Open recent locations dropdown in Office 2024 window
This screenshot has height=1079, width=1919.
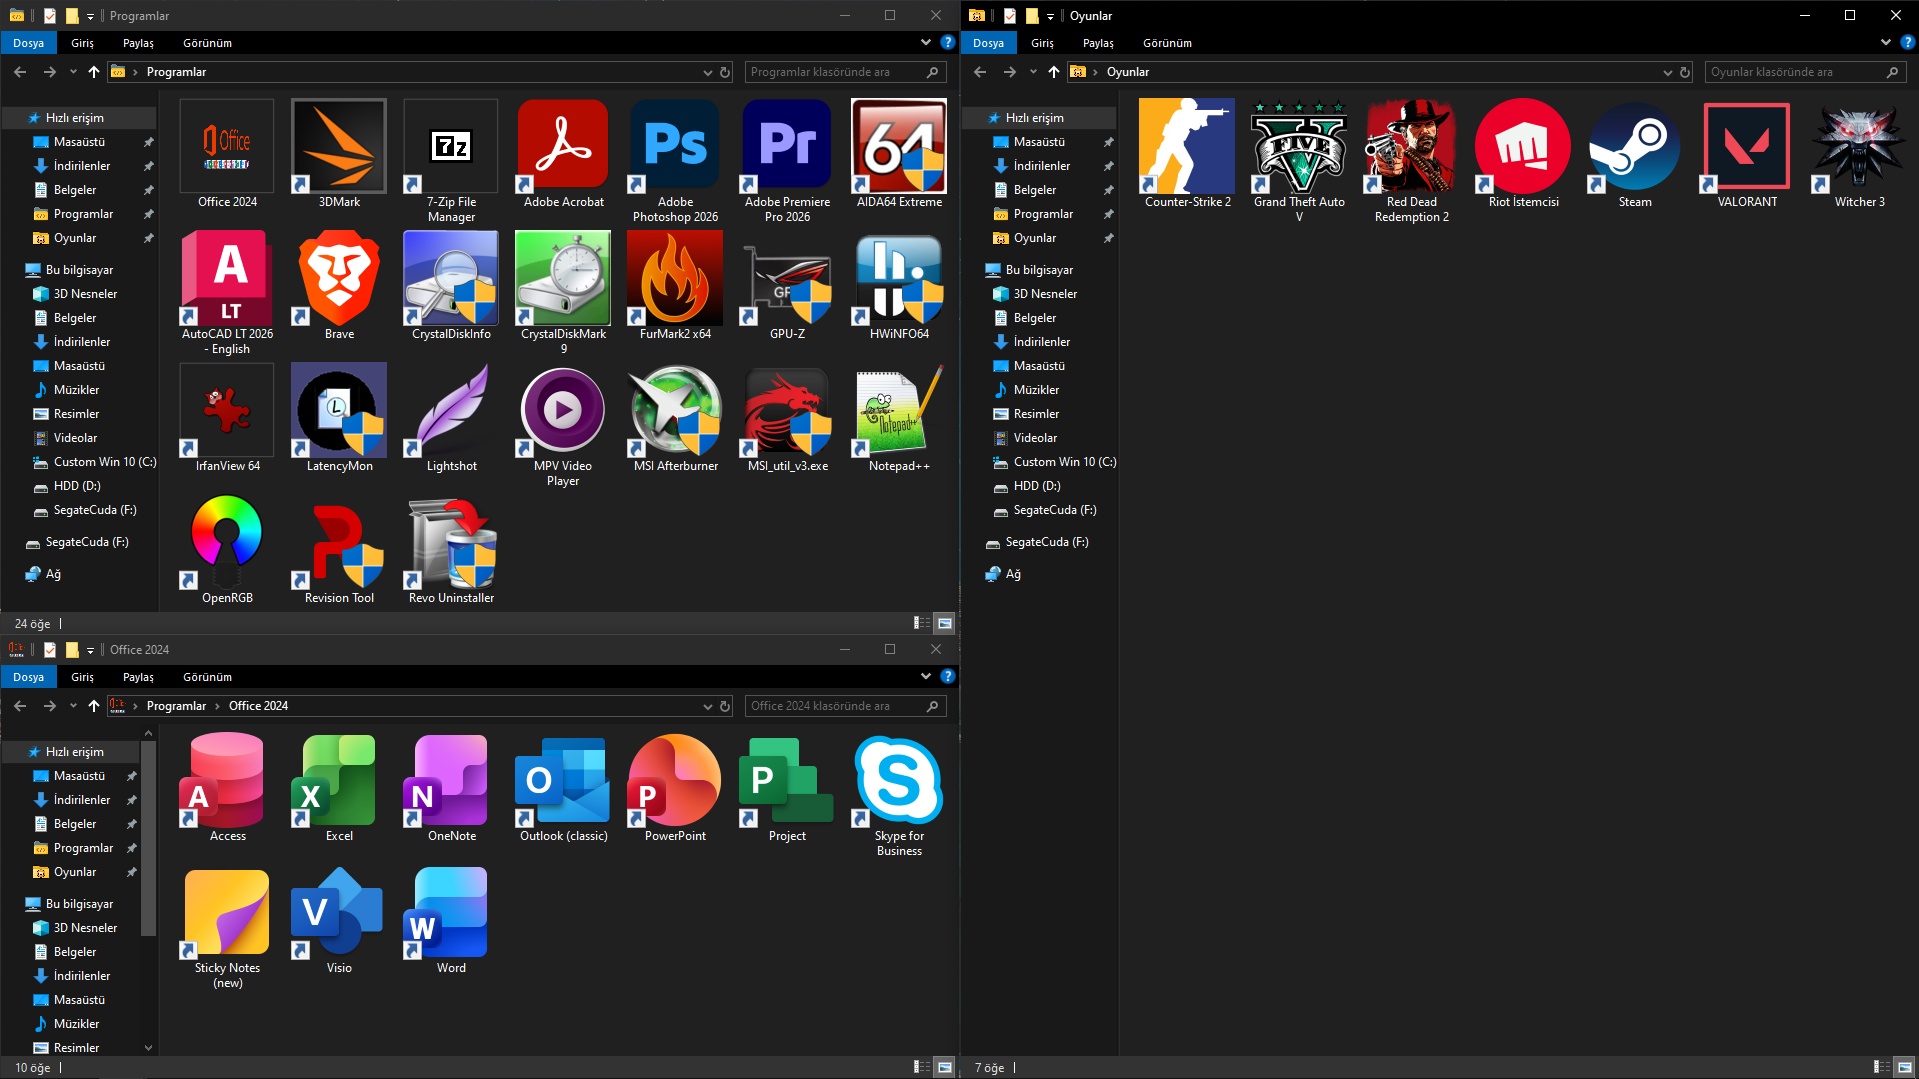[x=73, y=706]
